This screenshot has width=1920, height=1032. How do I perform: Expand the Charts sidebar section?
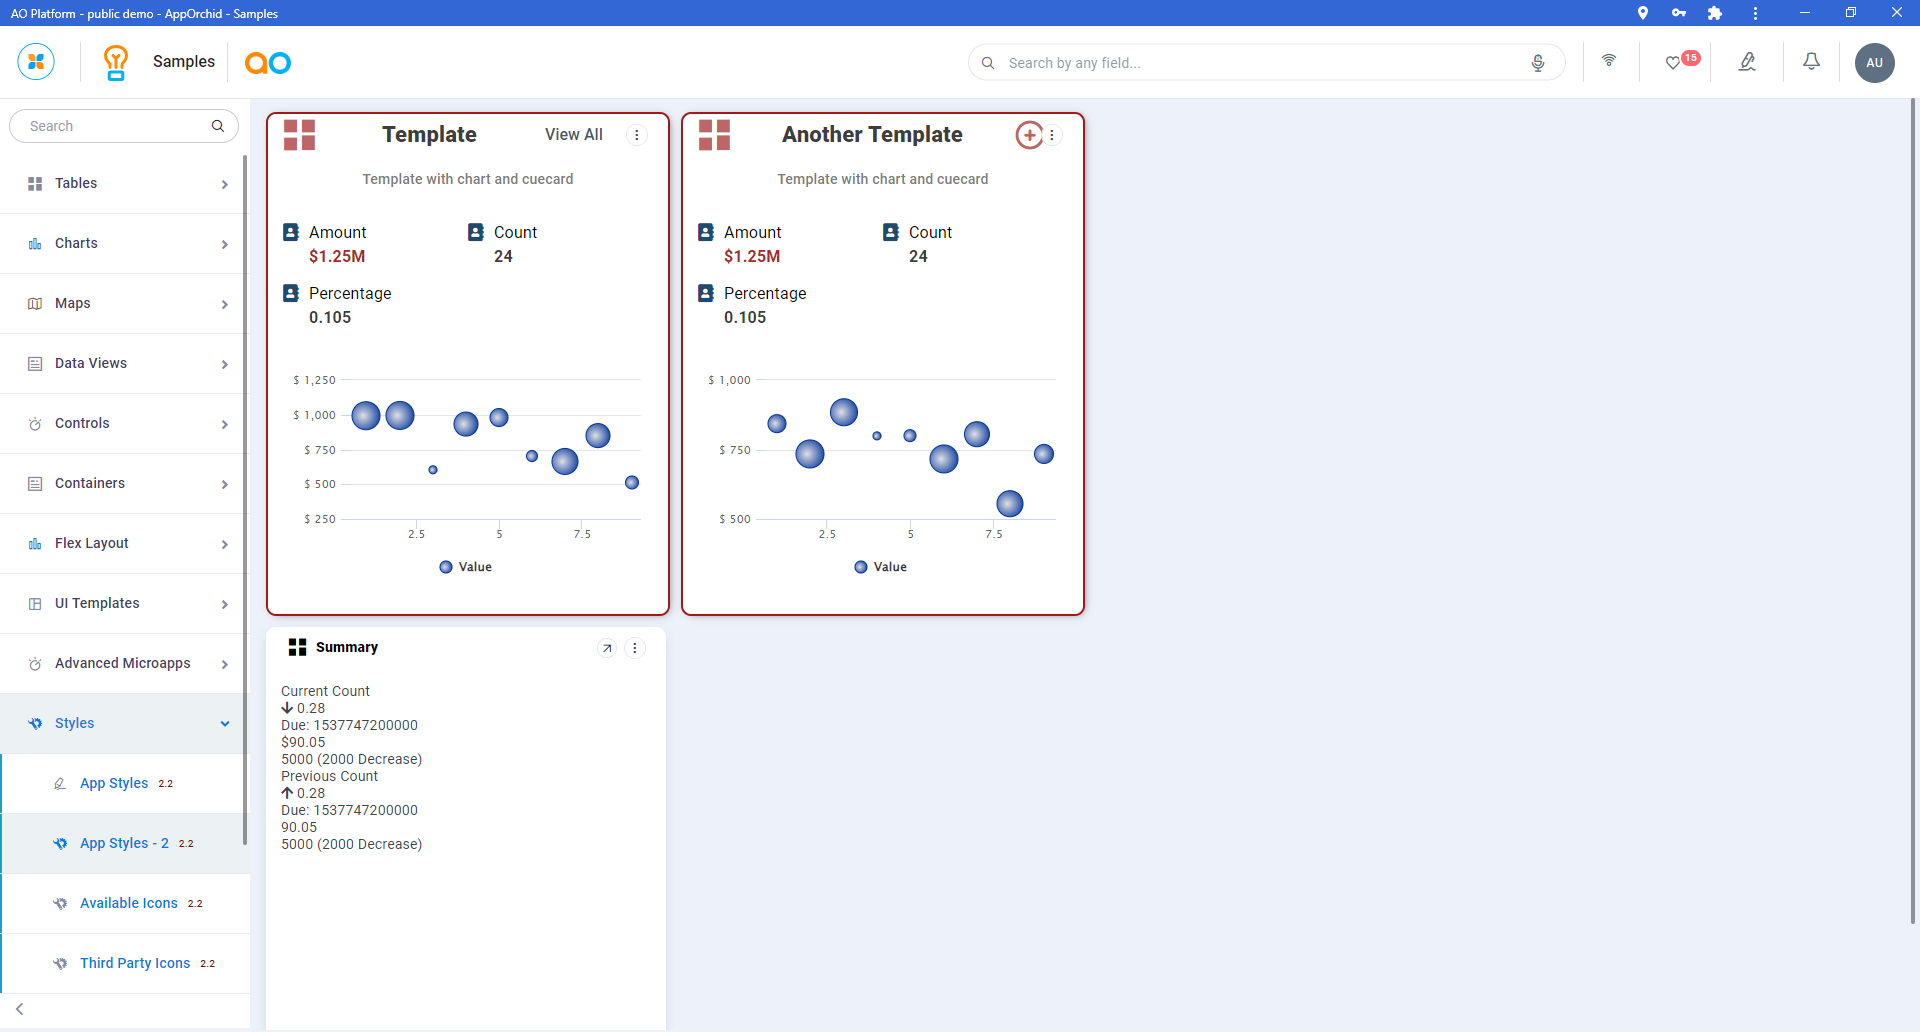pyautogui.click(x=124, y=244)
